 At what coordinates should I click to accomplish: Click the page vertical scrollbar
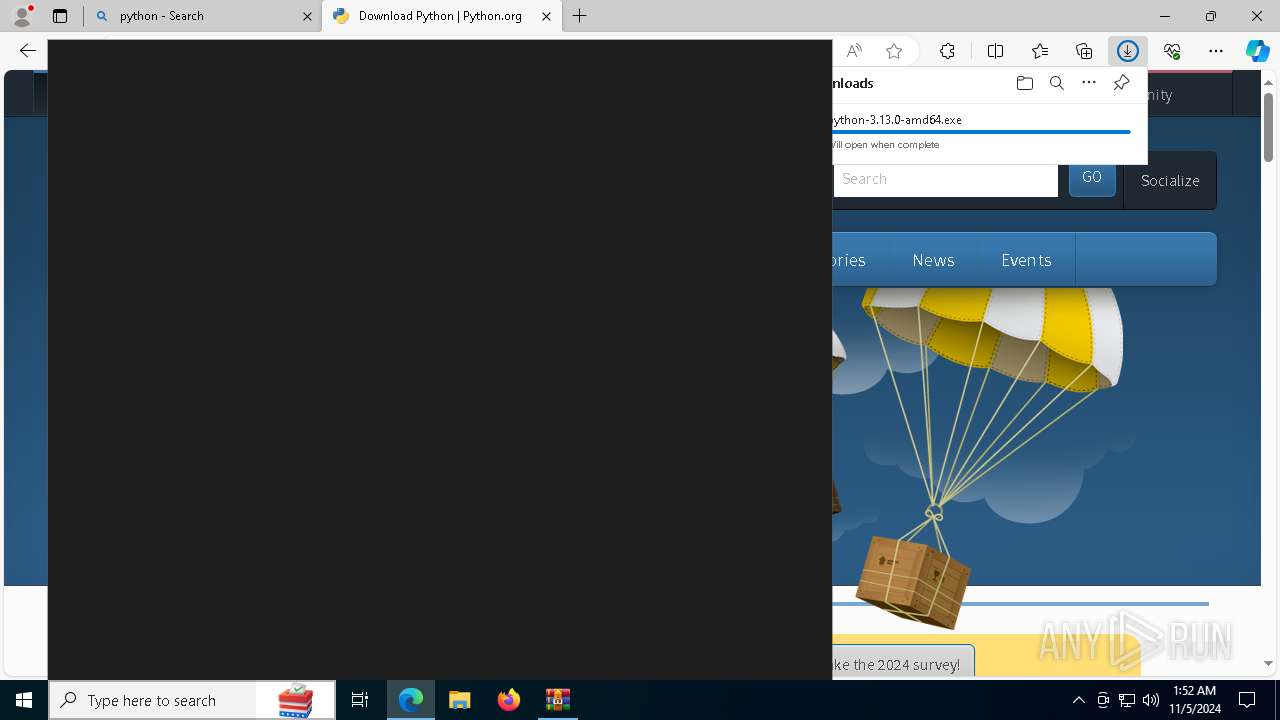pyautogui.click(x=1268, y=129)
